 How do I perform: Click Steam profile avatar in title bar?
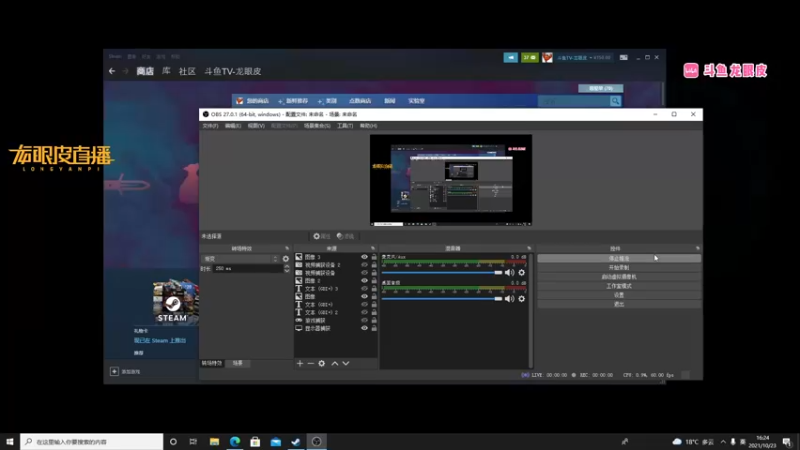(x=547, y=58)
